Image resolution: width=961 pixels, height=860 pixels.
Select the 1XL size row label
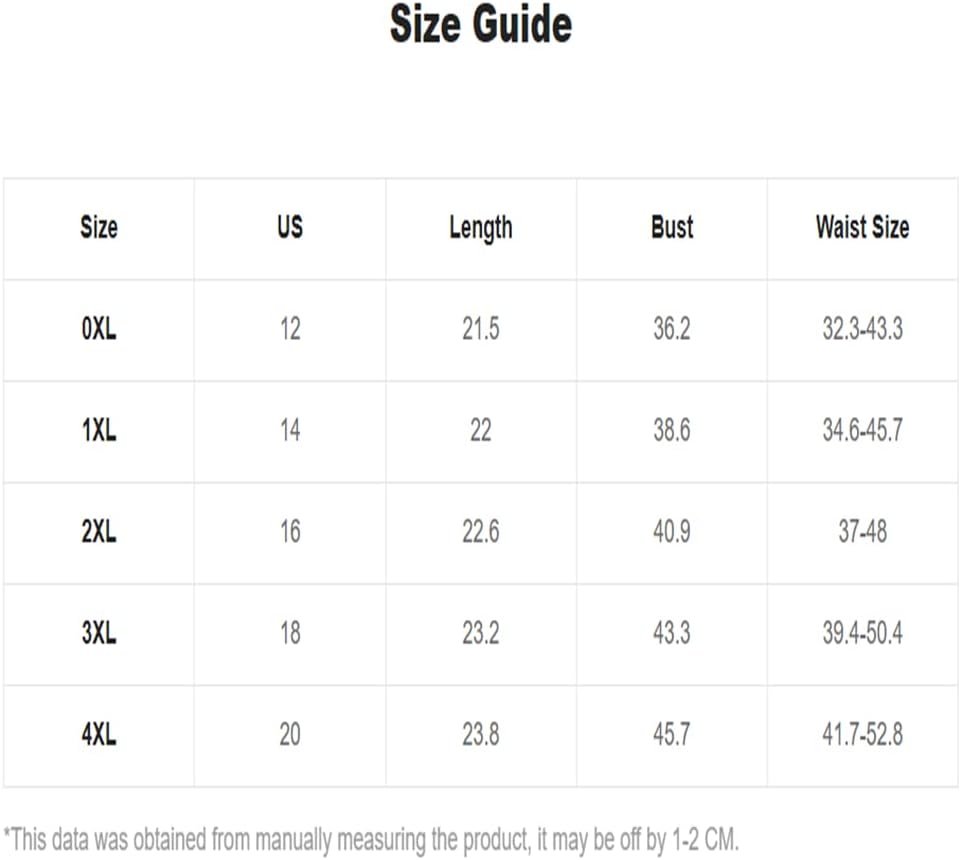coord(99,430)
